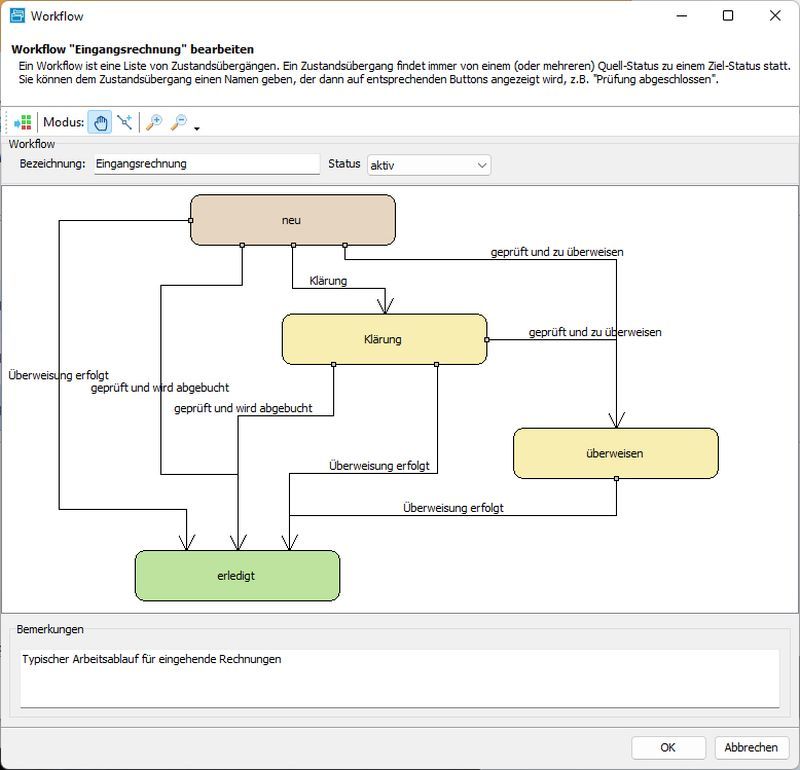Zoom in using the magnifier plus icon
Image resolution: width=800 pixels, height=770 pixels.
pos(155,122)
